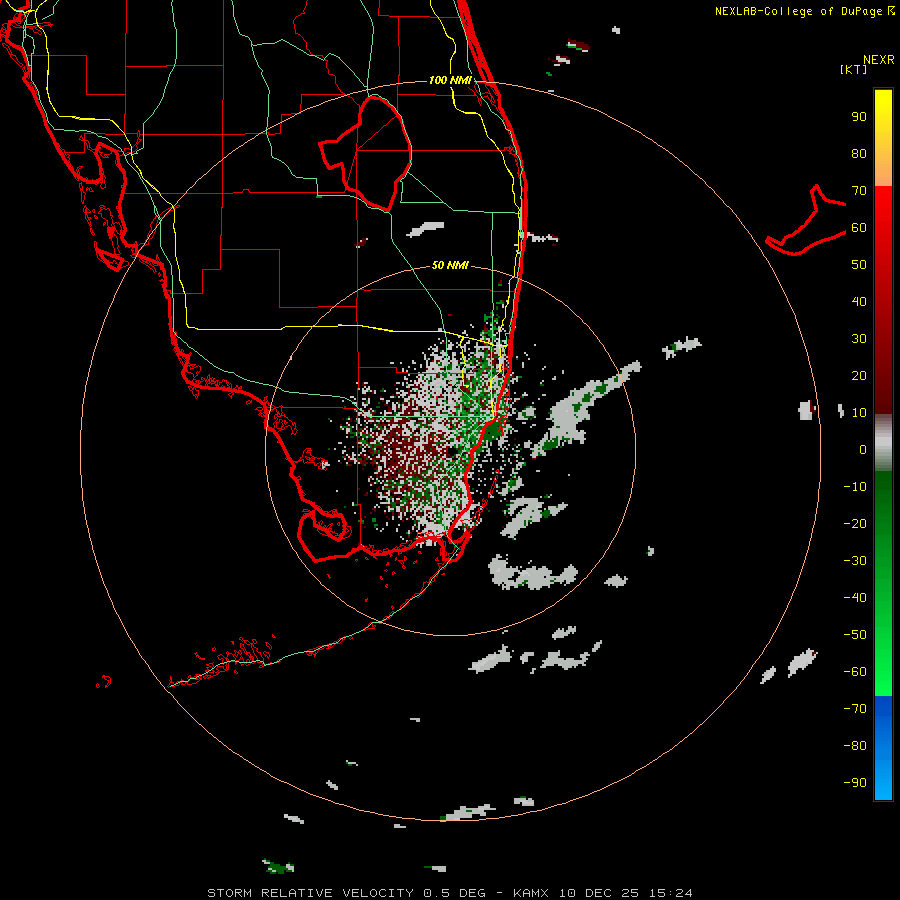Select the 90 value on the velocity scale
Image resolution: width=900 pixels, height=900 pixels.
click(x=859, y=117)
